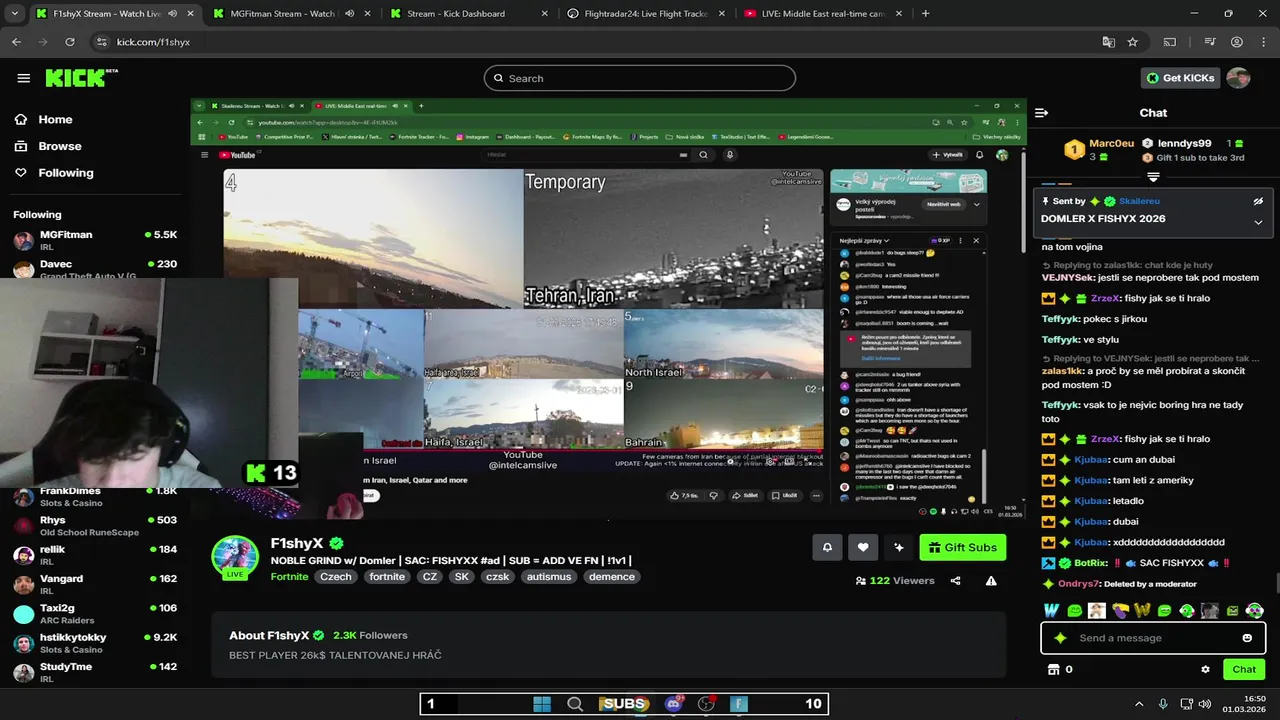Open Chrome three-dot menu
This screenshot has height=720, width=1280.
click(1262, 42)
